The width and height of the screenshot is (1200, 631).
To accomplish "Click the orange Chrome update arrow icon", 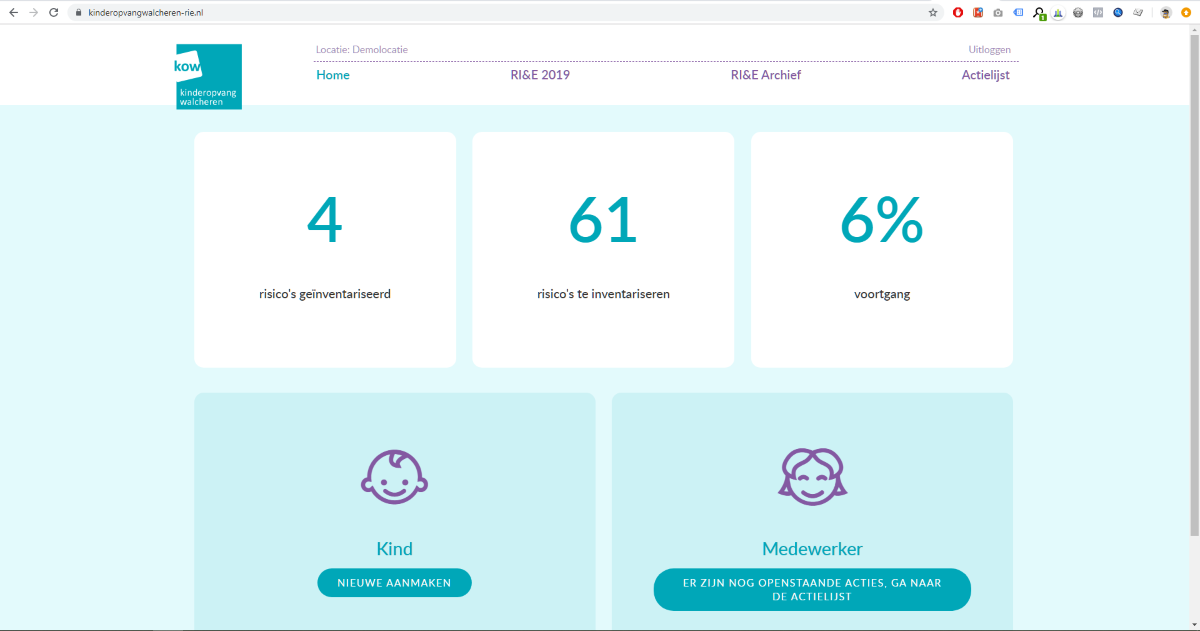I will (x=1186, y=13).
